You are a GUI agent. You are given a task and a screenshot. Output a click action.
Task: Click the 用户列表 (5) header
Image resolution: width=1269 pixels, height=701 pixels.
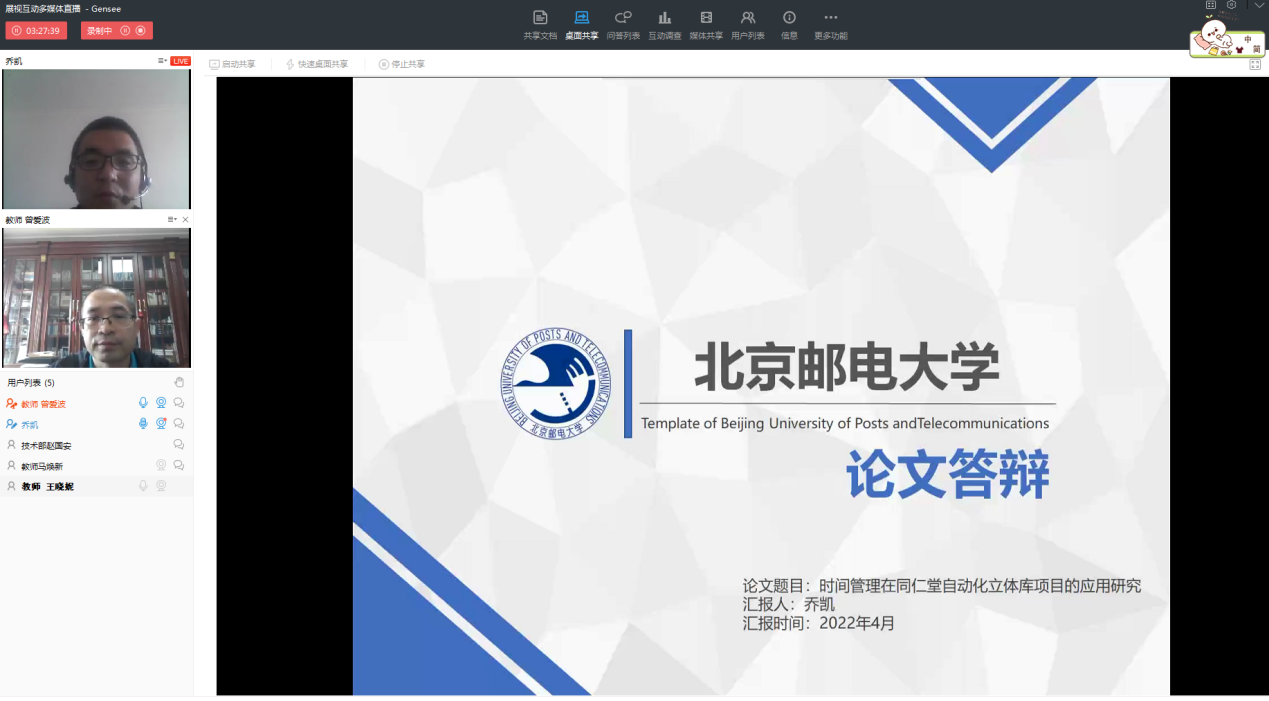(x=31, y=383)
